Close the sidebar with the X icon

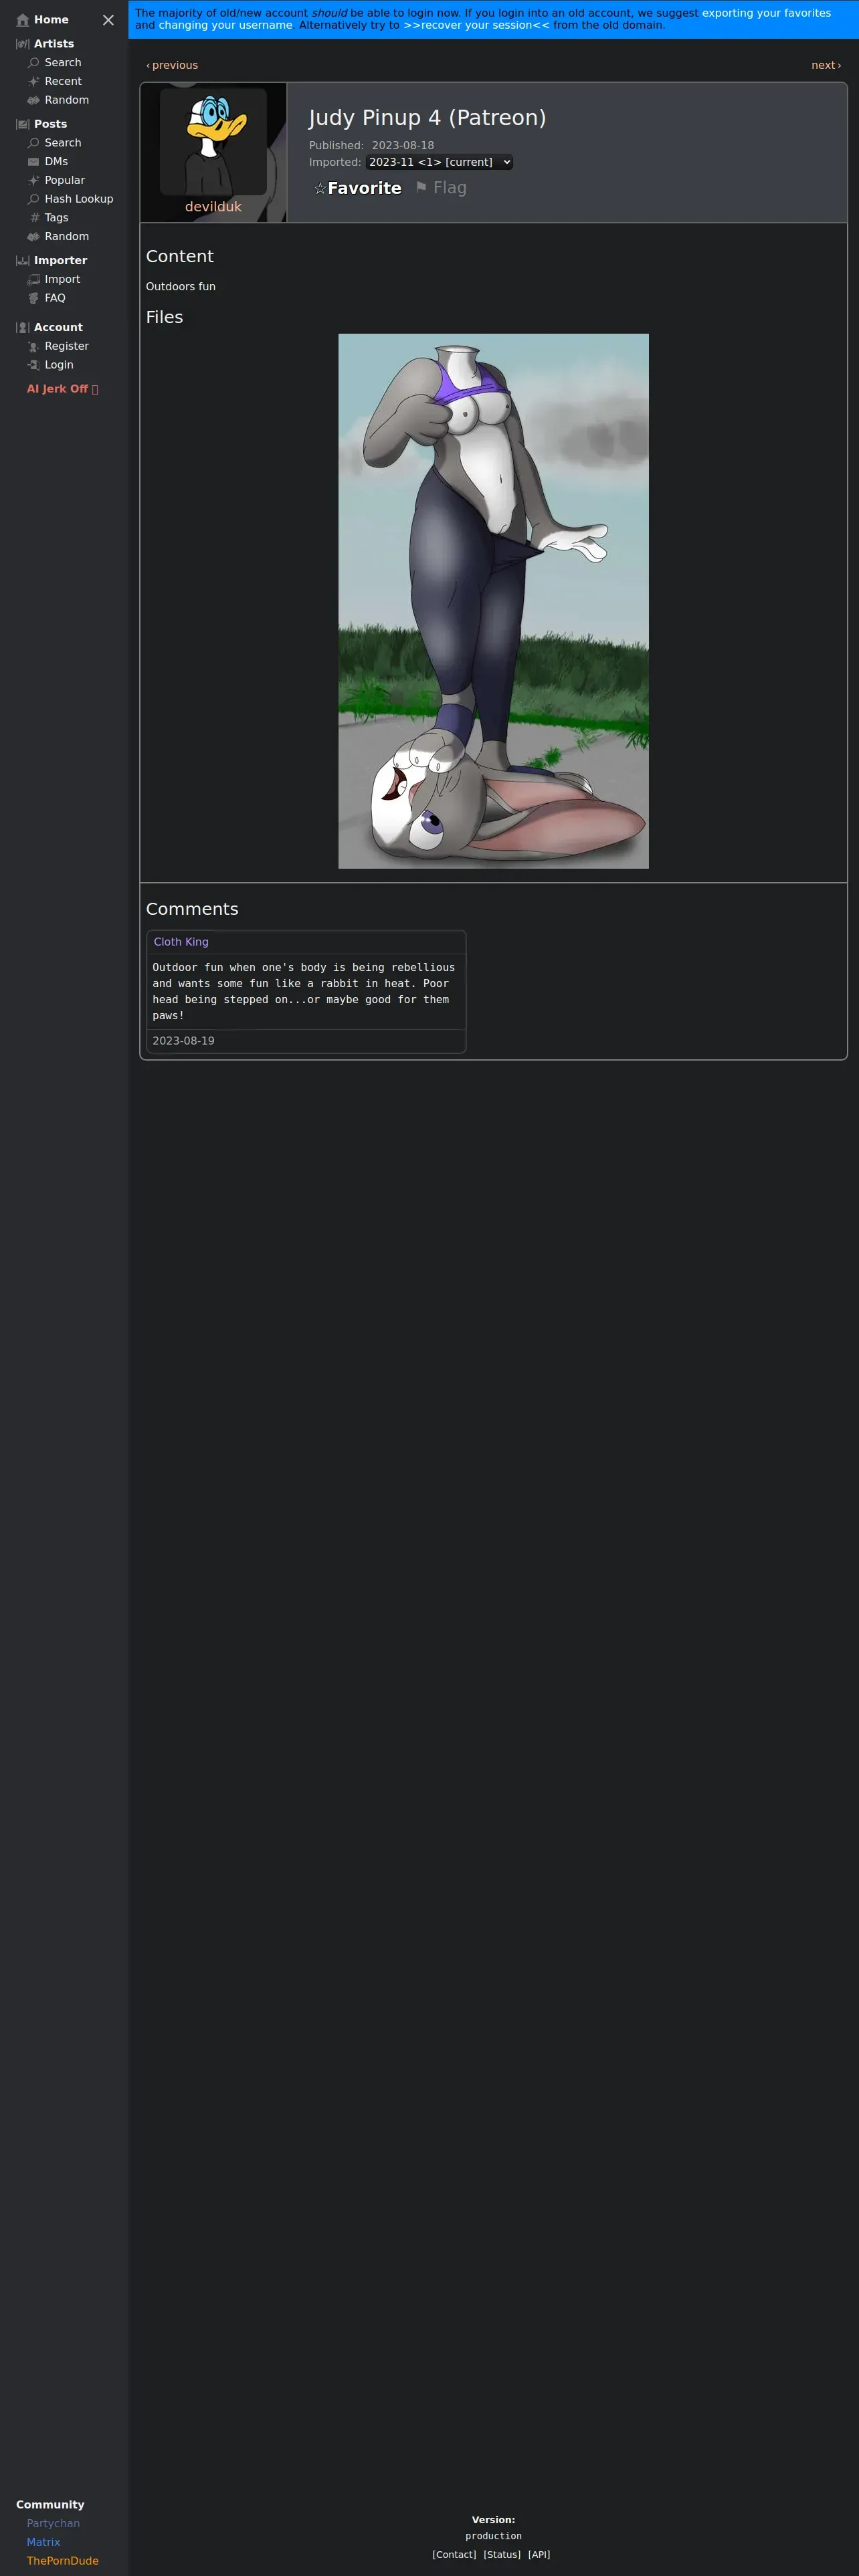coord(108,20)
